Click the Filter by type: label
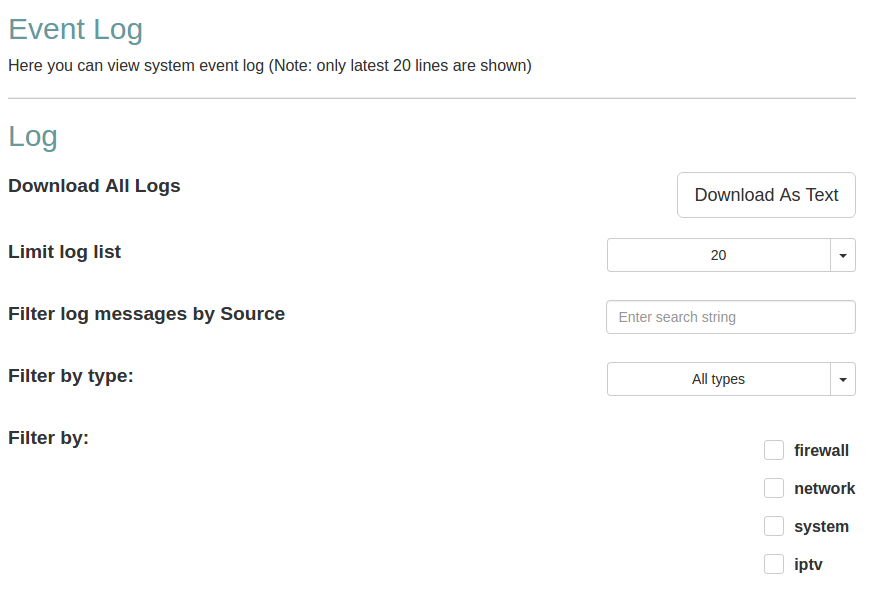The image size is (885, 593). click(x=71, y=376)
